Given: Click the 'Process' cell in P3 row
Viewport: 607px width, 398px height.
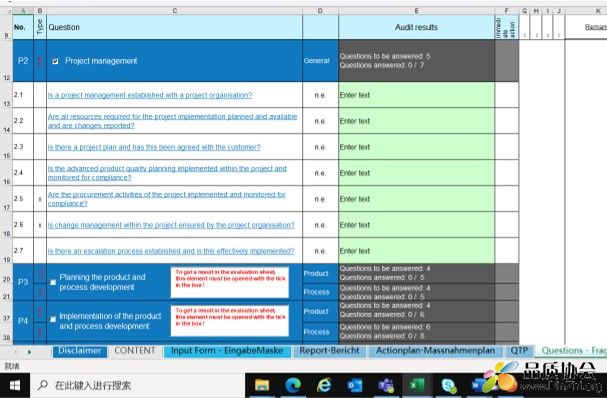Looking at the screenshot, I should pos(320,292).
